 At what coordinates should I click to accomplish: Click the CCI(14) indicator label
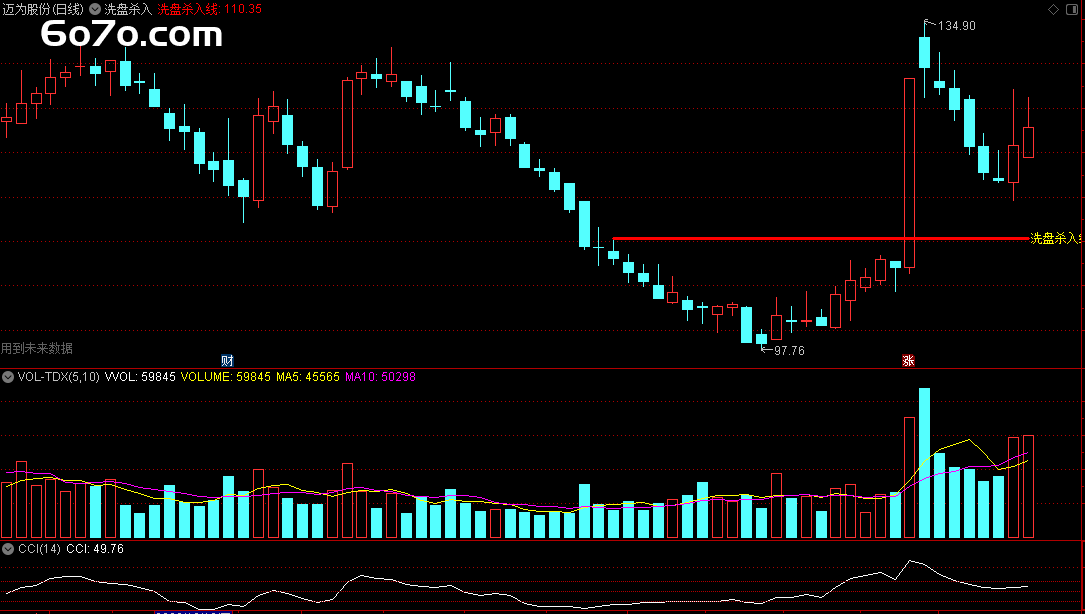39,549
